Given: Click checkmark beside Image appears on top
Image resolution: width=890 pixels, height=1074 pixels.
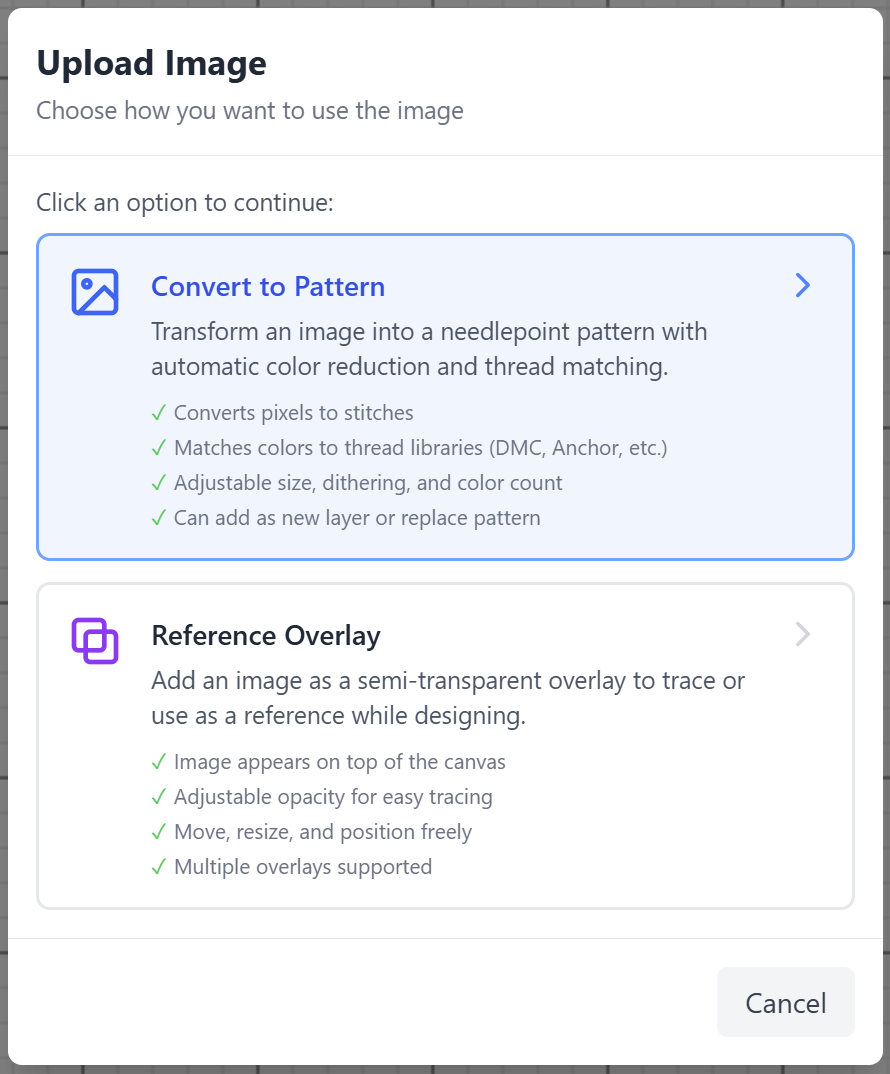Looking at the screenshot, I should point(158,762).
